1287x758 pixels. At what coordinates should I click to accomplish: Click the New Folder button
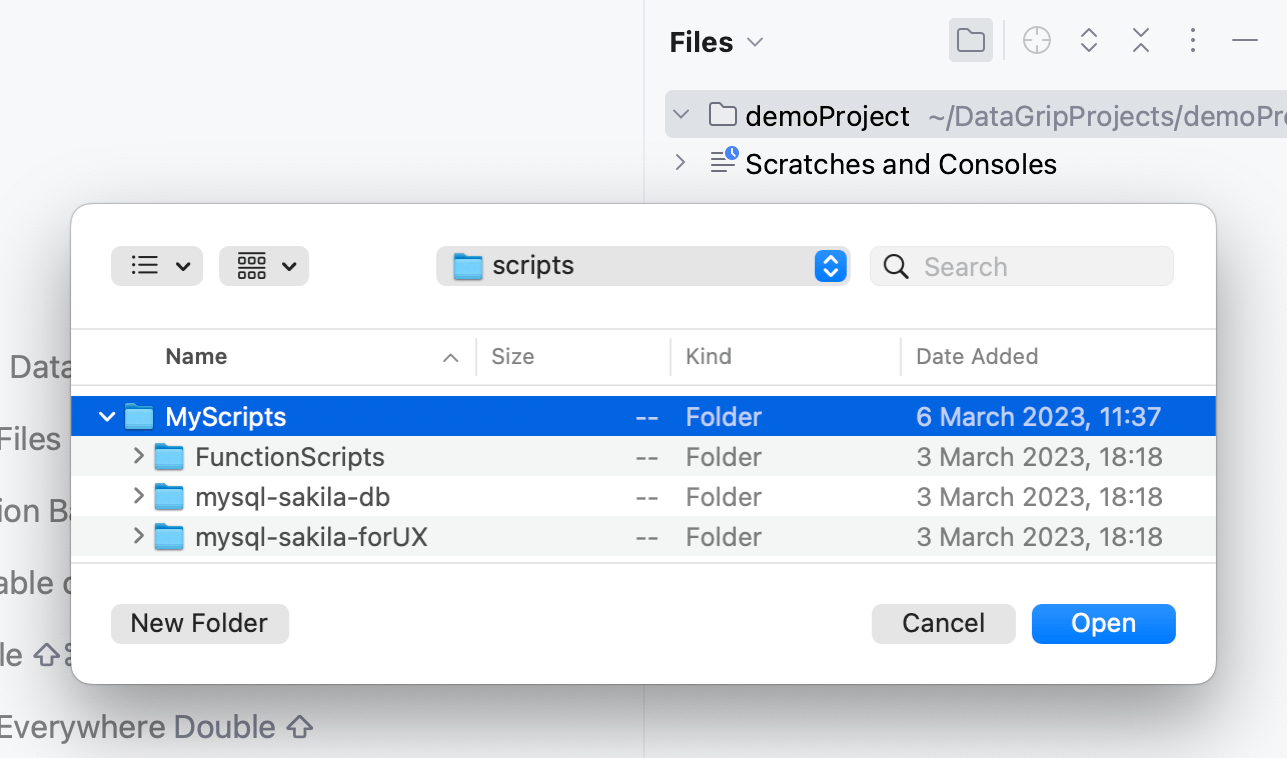199,623
